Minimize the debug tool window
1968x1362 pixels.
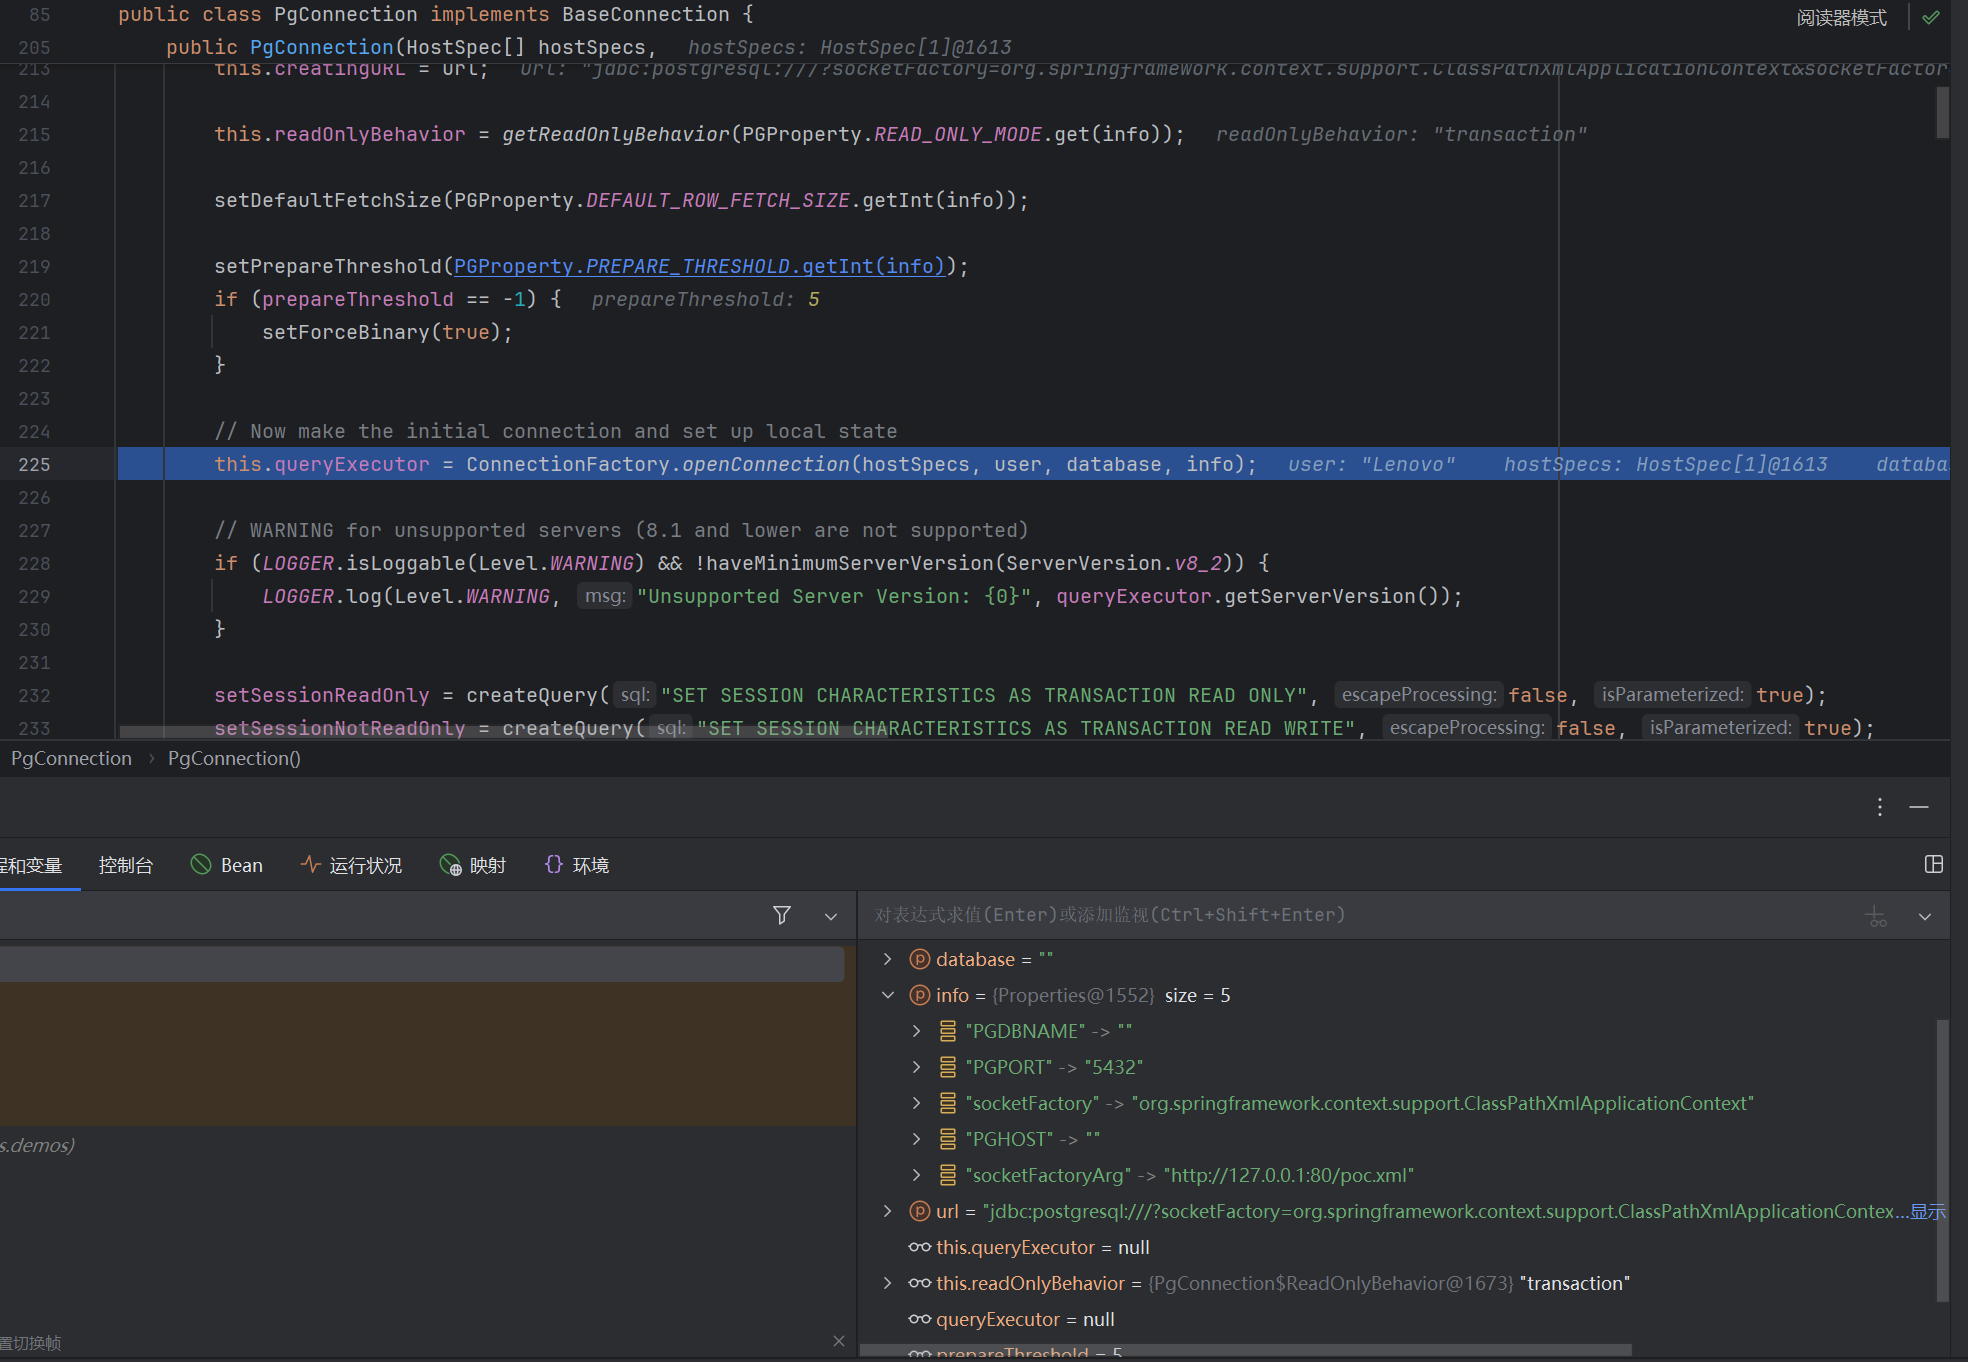pos(1919,807)
